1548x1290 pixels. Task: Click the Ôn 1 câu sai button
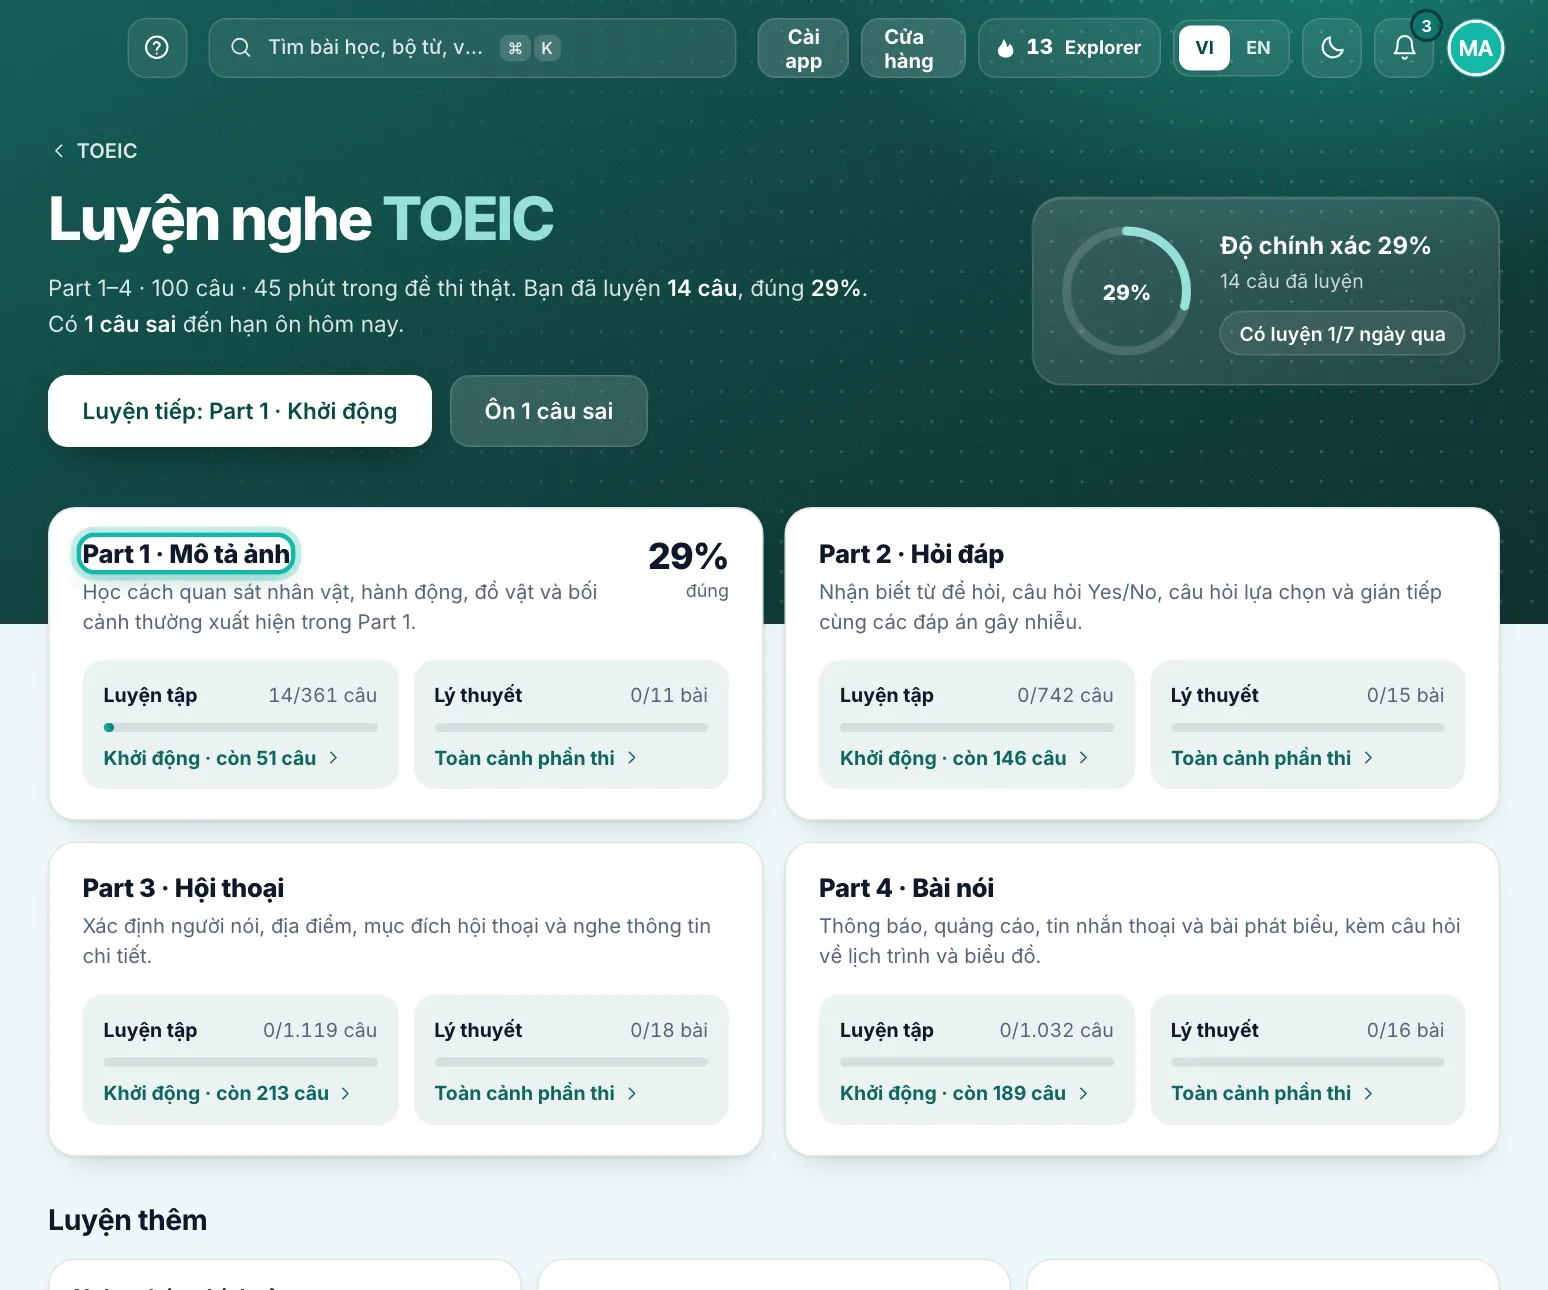point(549,411)
